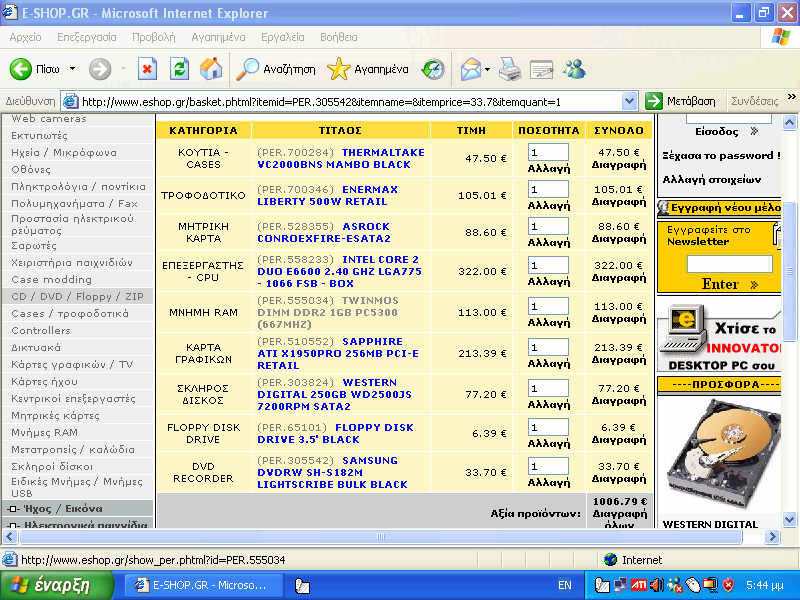Image resolution: width=800 pixels, height=600 pixels.
Task: Print the page with the printer icon
Action: tap(509, 69)
